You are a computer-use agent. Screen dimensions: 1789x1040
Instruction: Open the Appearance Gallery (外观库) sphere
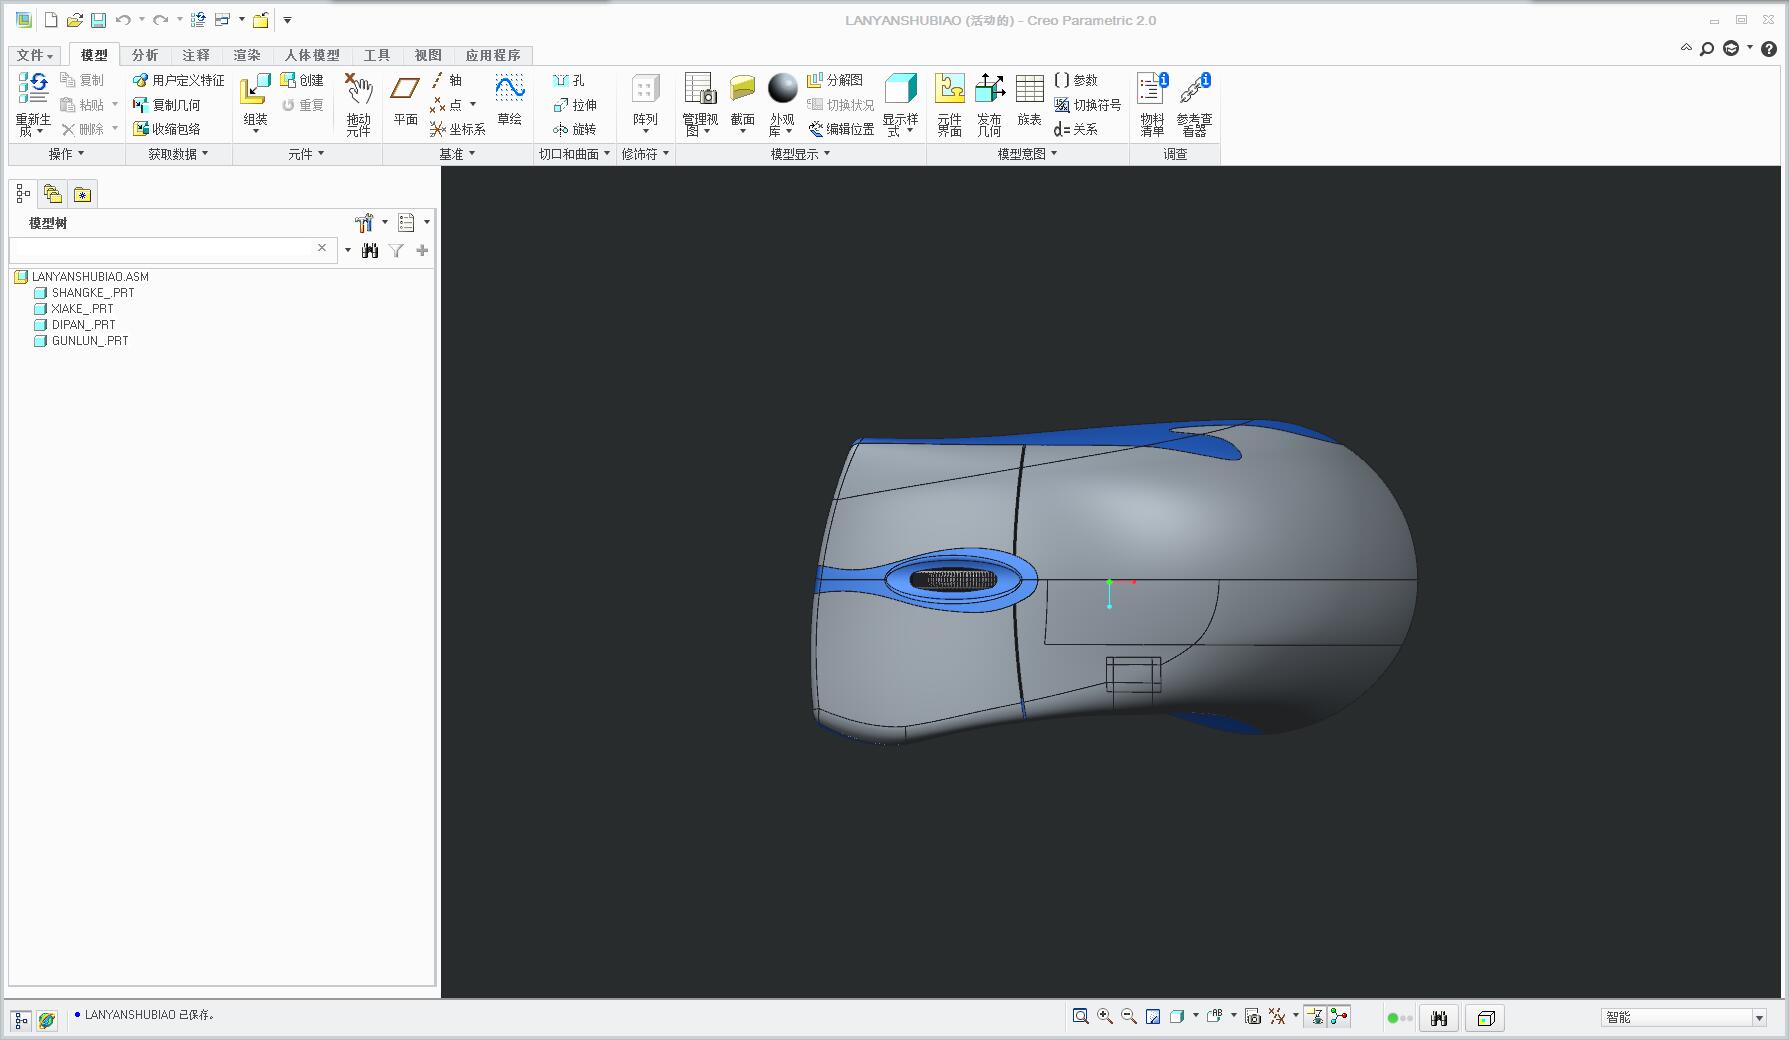782,88
